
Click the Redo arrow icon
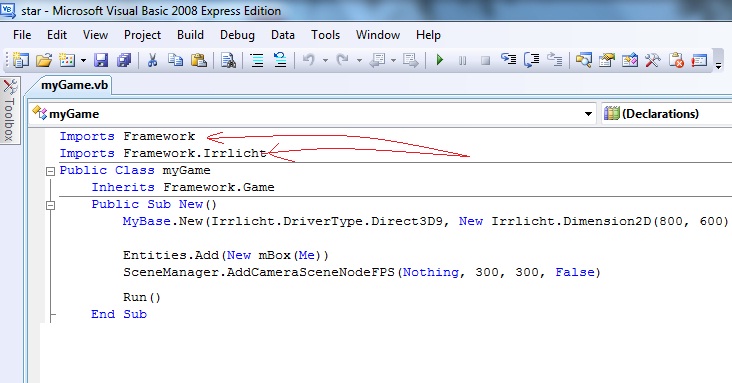pos(343,60)
